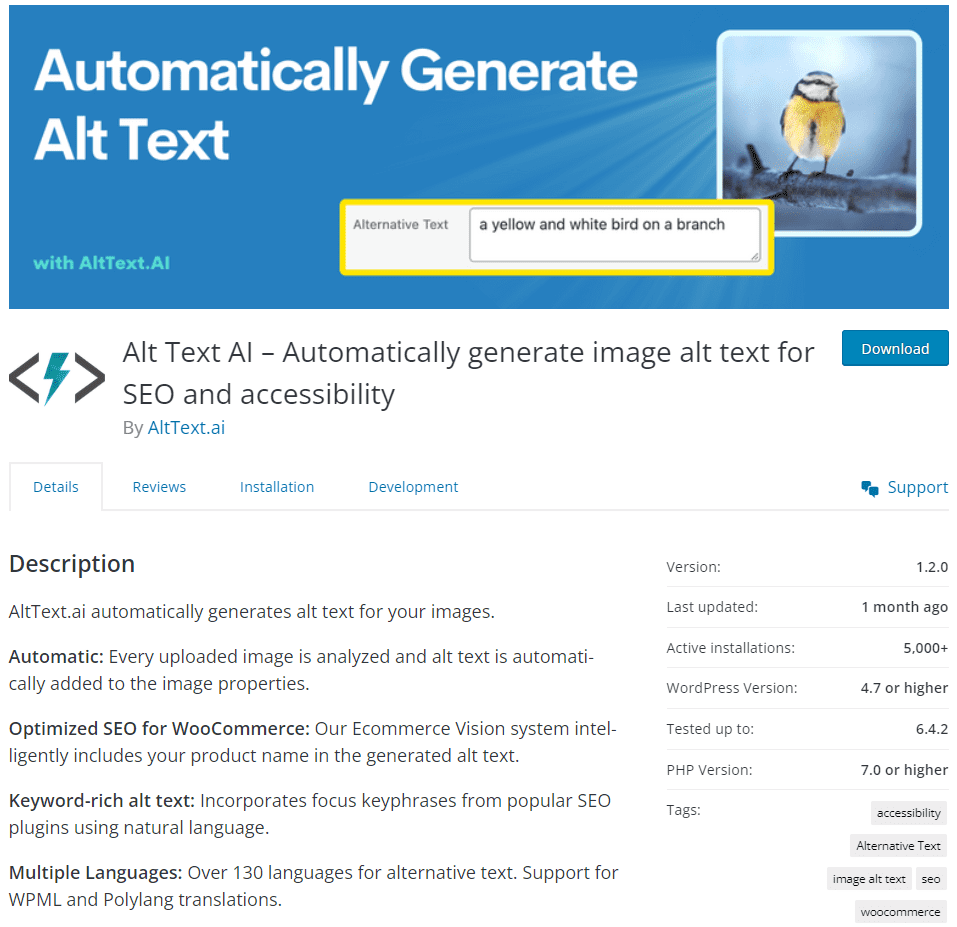The height and width of the screenshot is (927, 957).
Task: Open the Installation tab
Action: tap(277, 487)
